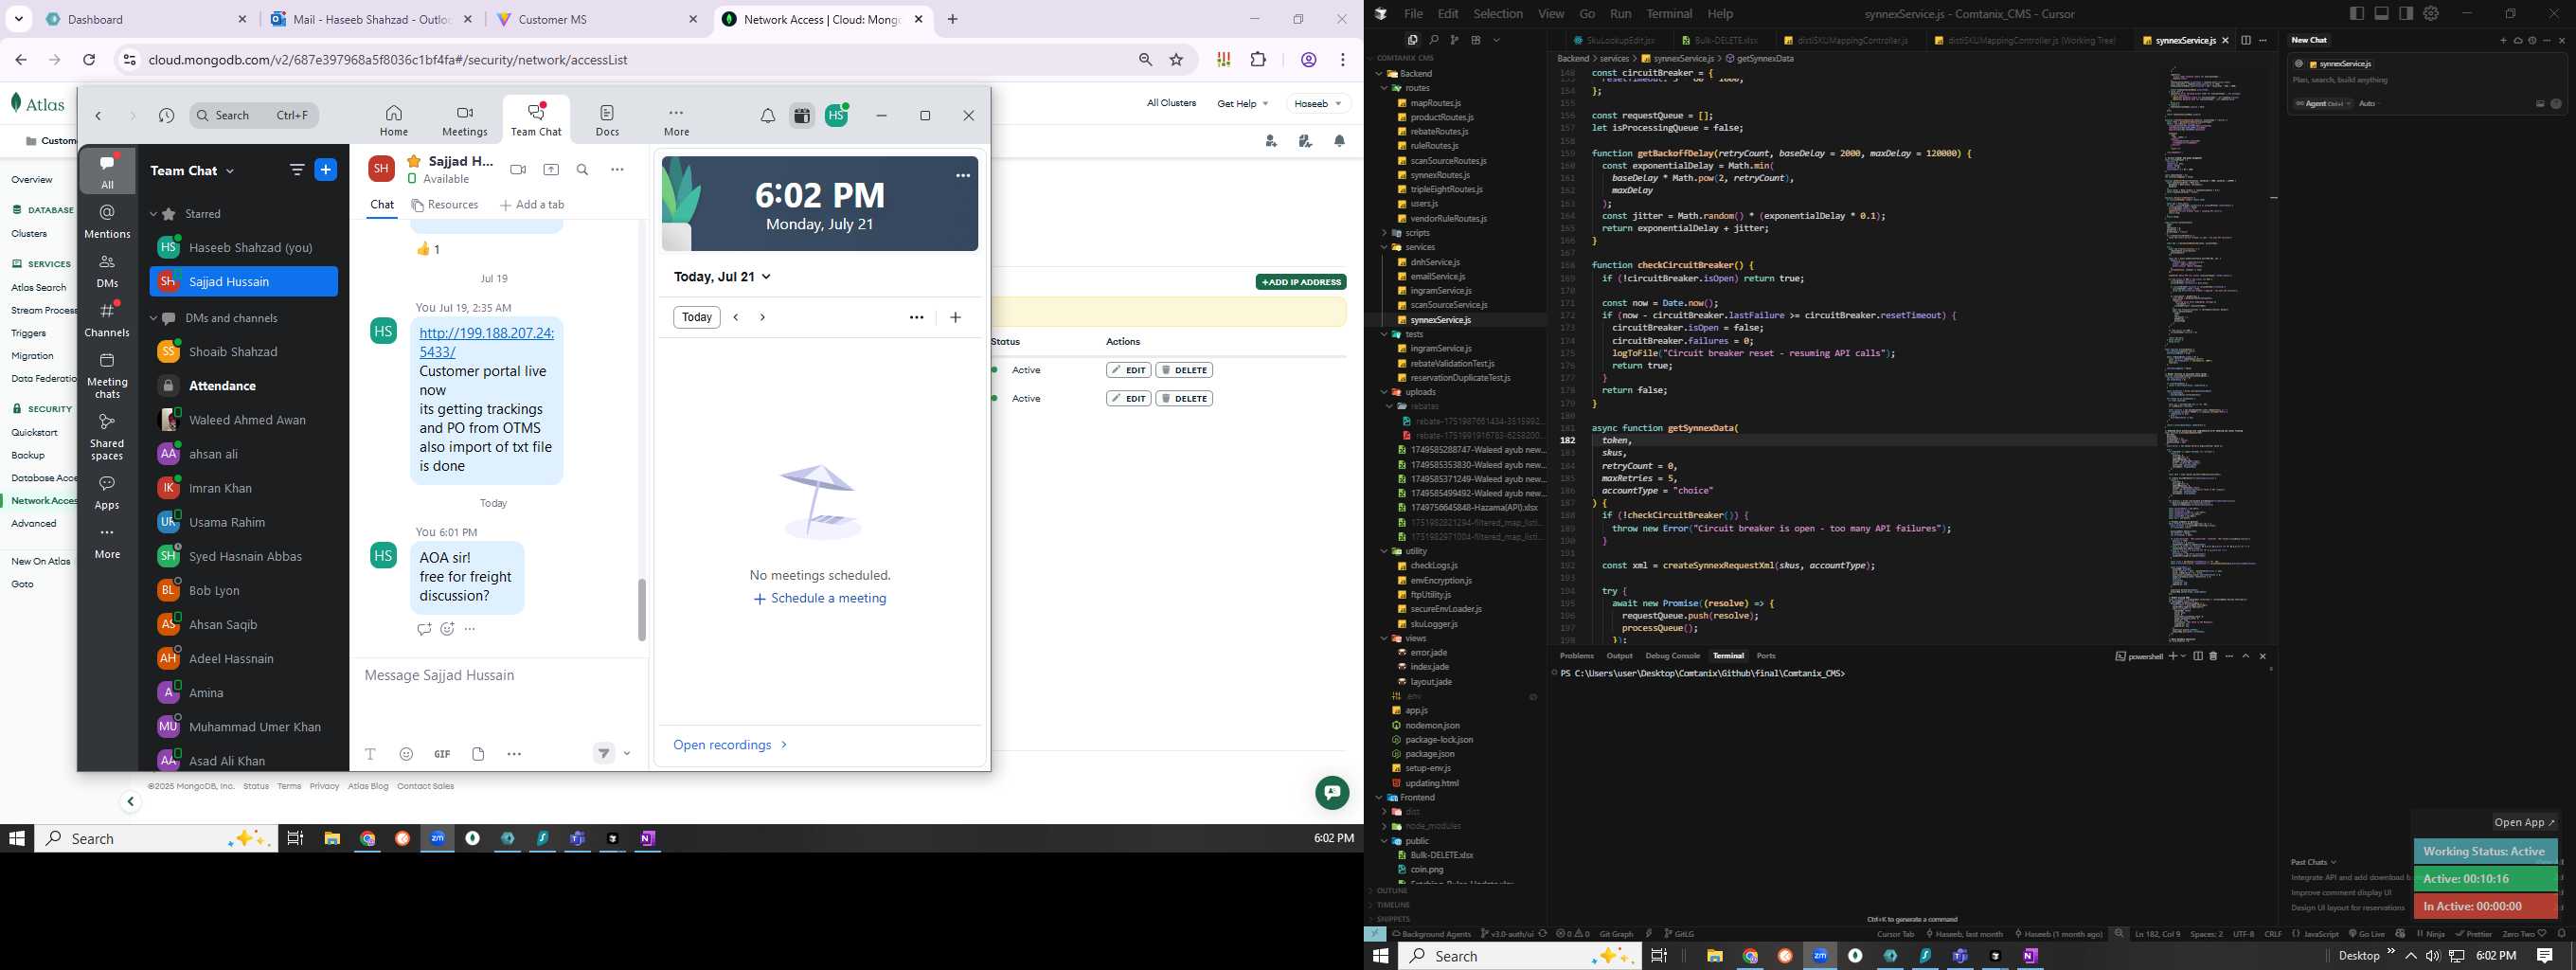Open Bulk-DELETE.xlsx editor tab
Image resolution: width=2576 pixels, height=970 pixels.
pos(1724,41)
